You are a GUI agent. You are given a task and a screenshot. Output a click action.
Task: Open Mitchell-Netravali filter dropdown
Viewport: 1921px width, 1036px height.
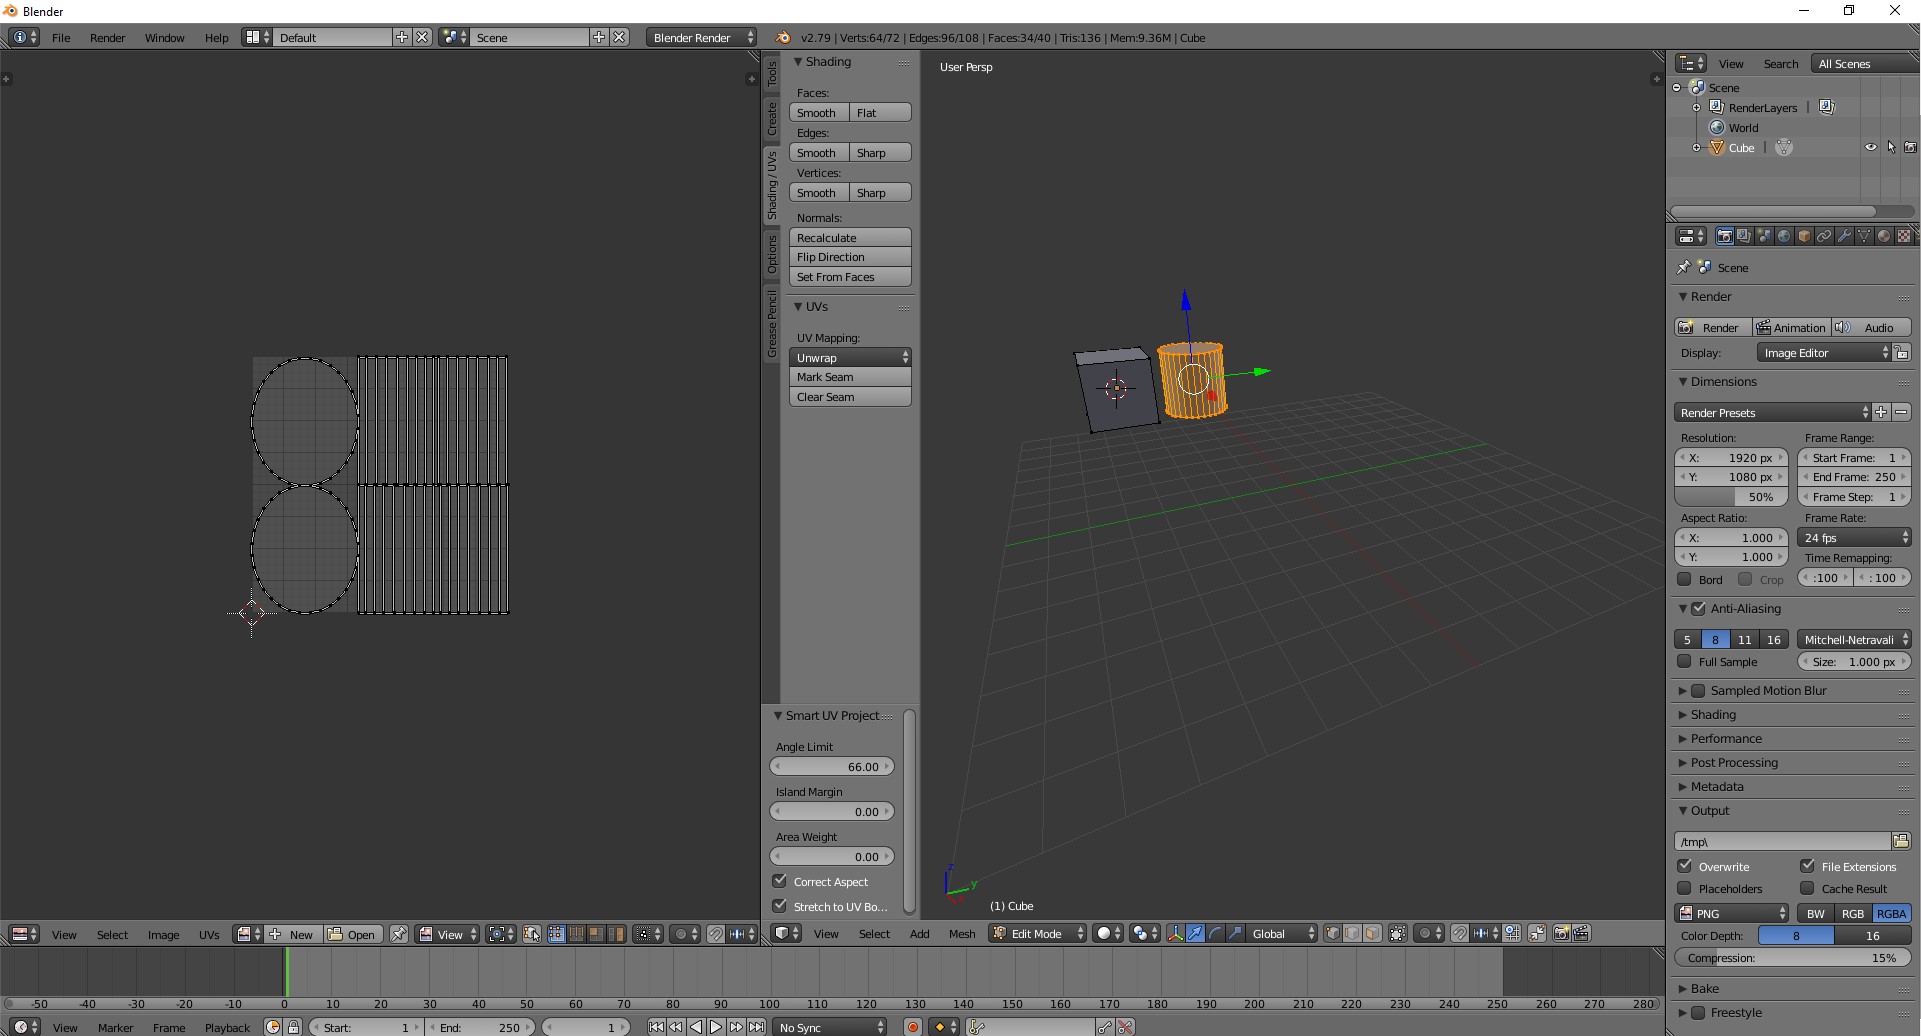tap(1854, 639)
